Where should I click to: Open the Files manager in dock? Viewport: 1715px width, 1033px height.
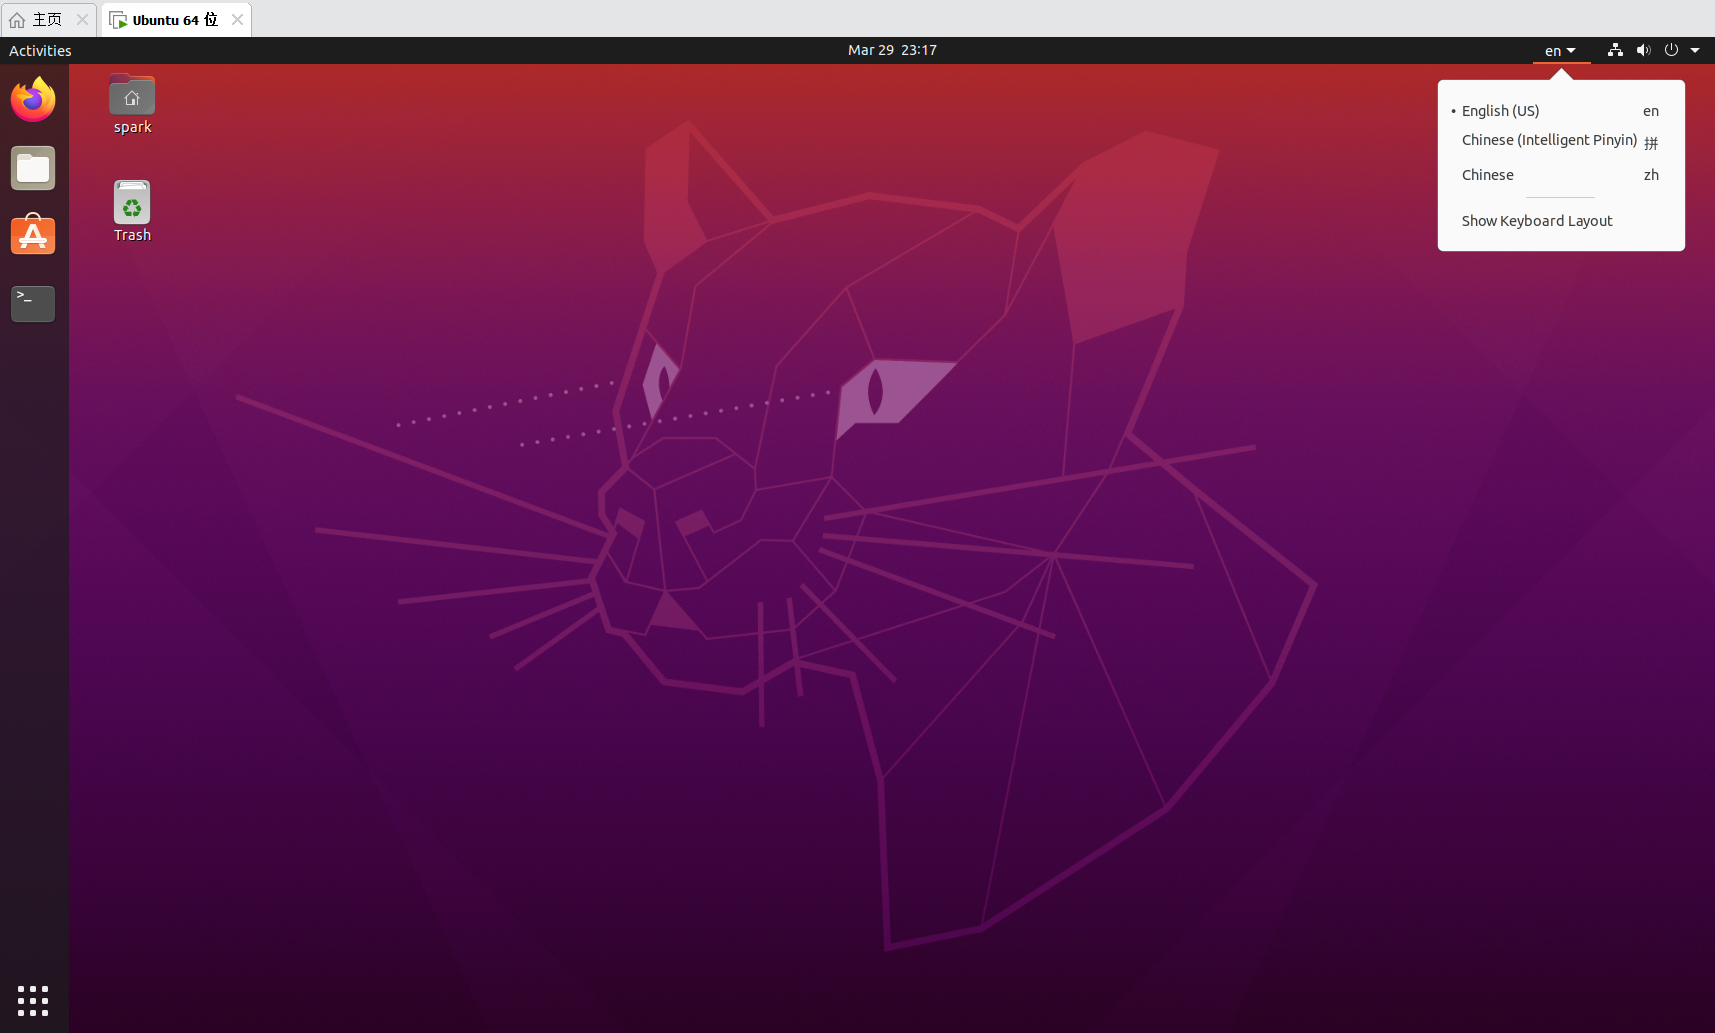(33, 168)
